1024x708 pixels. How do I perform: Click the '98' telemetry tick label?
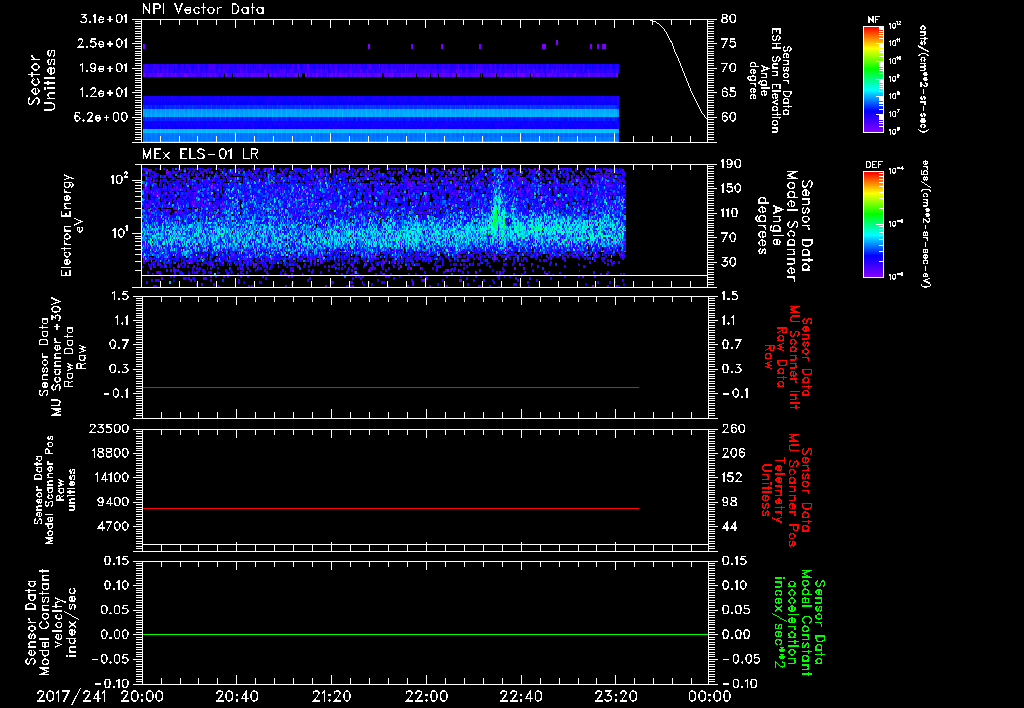point(729,502)
